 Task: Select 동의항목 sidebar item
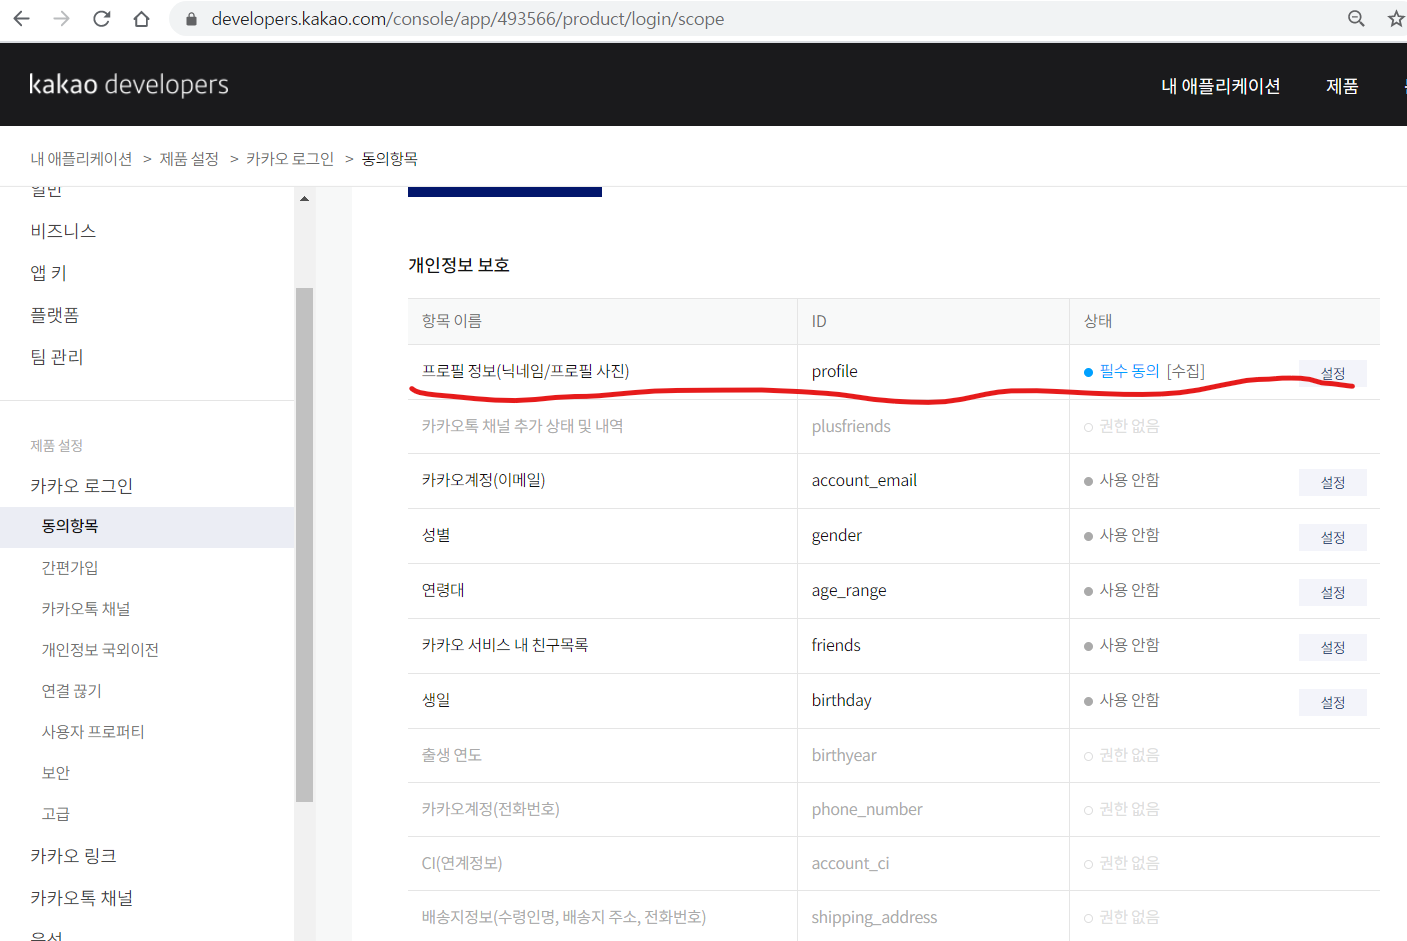pos(147,526)
